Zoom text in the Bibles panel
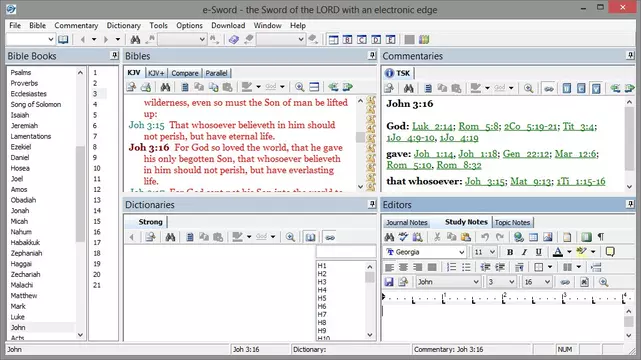 point(299,87)
